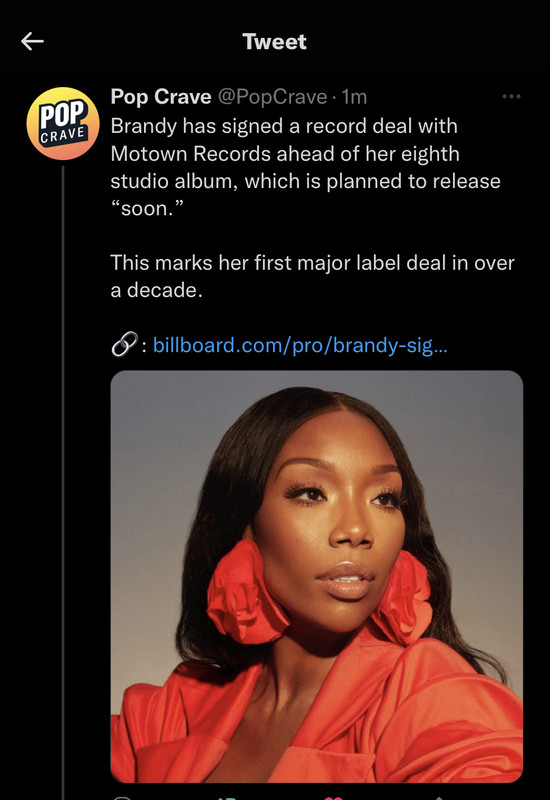Tap the 'Motown Records' text line

[285, 154]
